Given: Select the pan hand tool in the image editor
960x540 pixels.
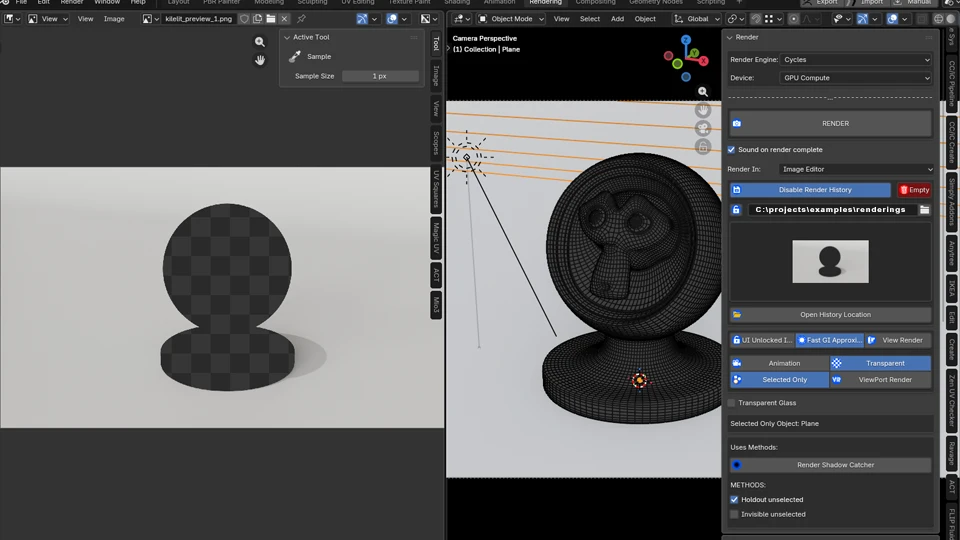Looking at the screenshot, I should tap(260, 60).
